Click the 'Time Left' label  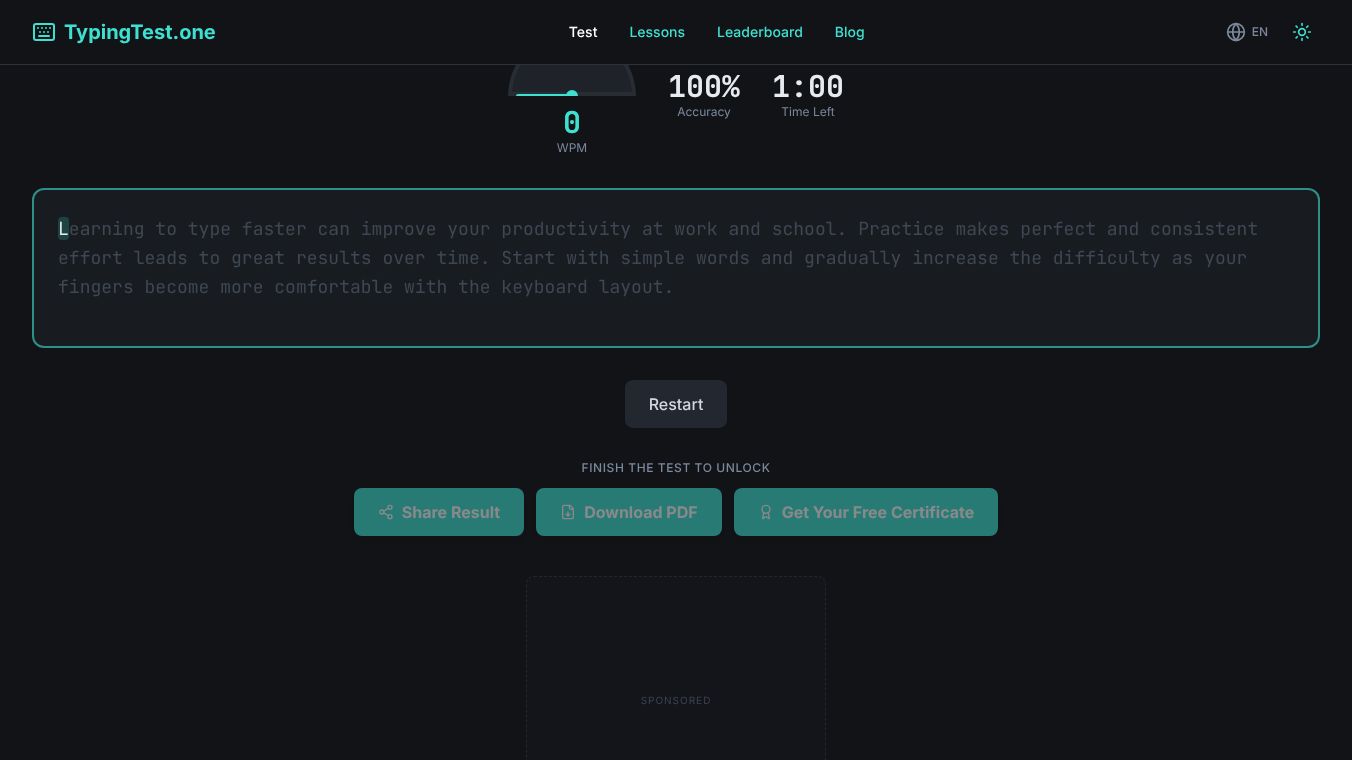click(x=808, y=112)
